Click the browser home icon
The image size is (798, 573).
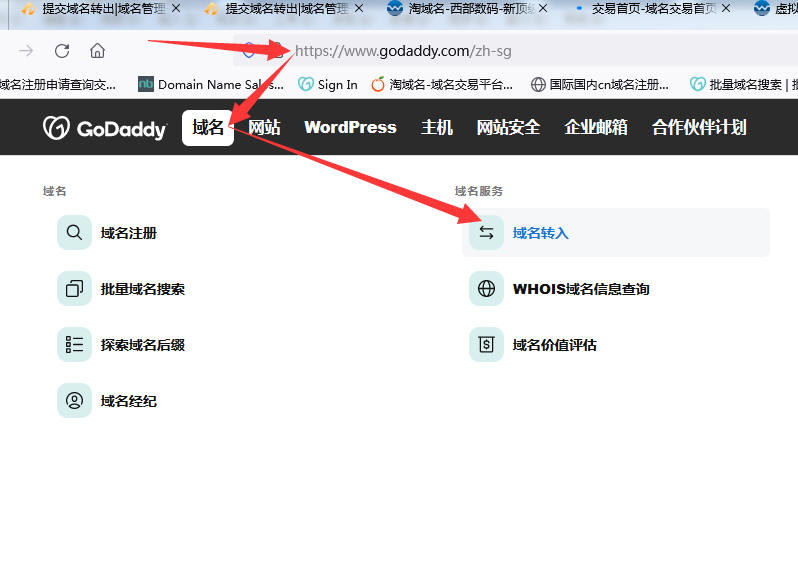click(97, 51)
